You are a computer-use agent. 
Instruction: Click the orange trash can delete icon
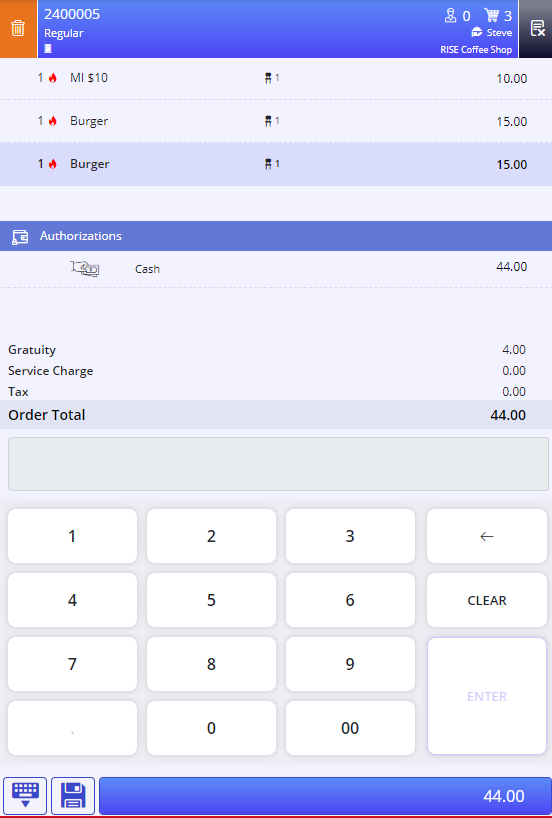[x=18, y=29]
